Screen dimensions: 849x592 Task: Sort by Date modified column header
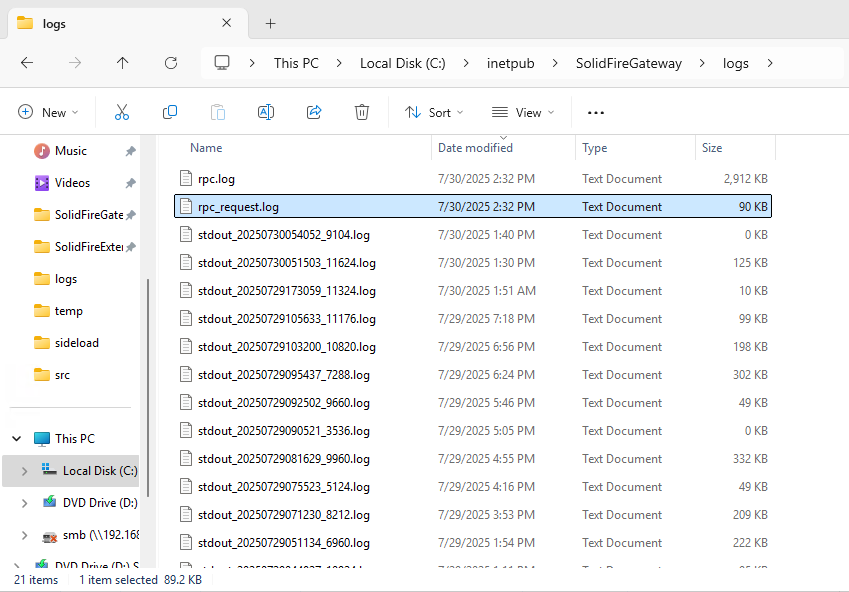pos(475,147)
